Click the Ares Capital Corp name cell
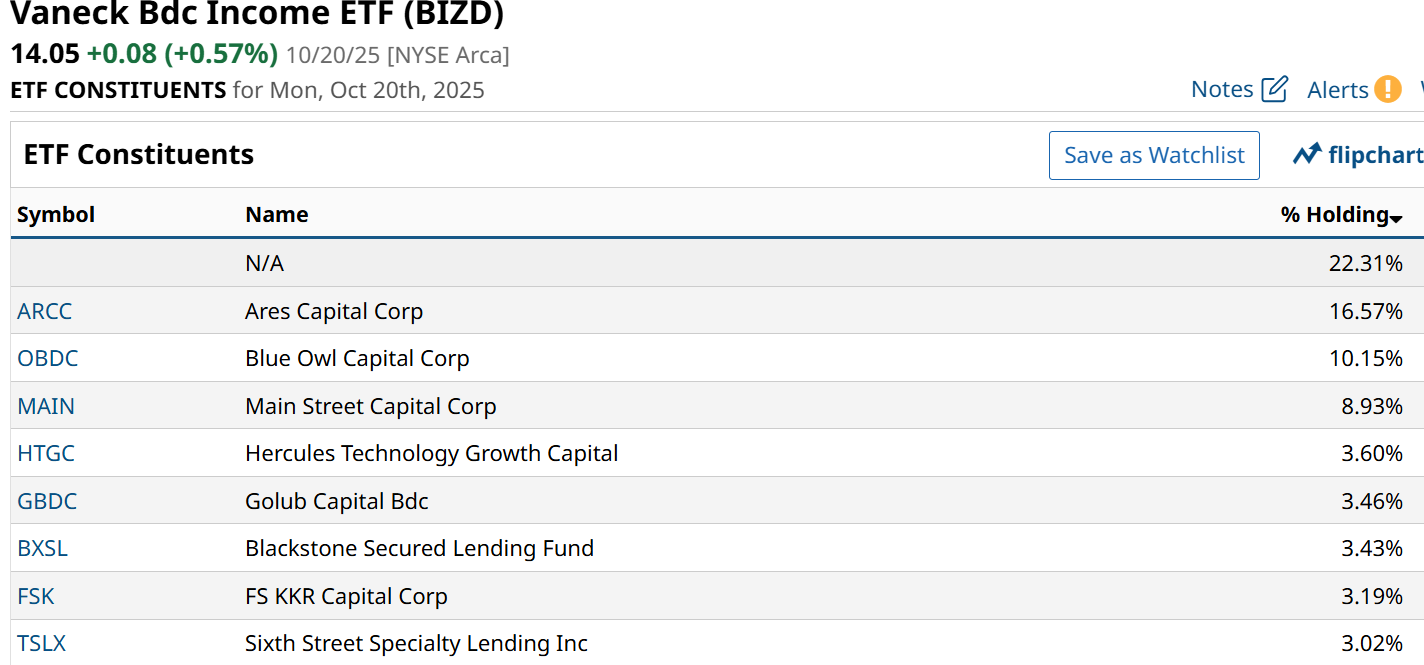The width and height of the screenshot is (1424, 665). (334, 311)
